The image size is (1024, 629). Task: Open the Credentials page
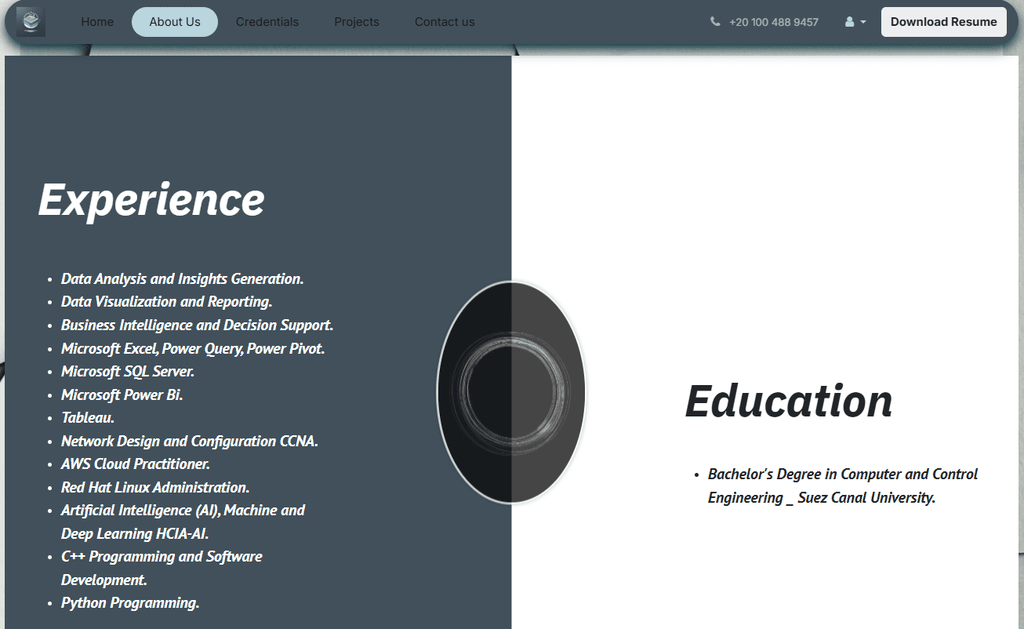point(267,22)
